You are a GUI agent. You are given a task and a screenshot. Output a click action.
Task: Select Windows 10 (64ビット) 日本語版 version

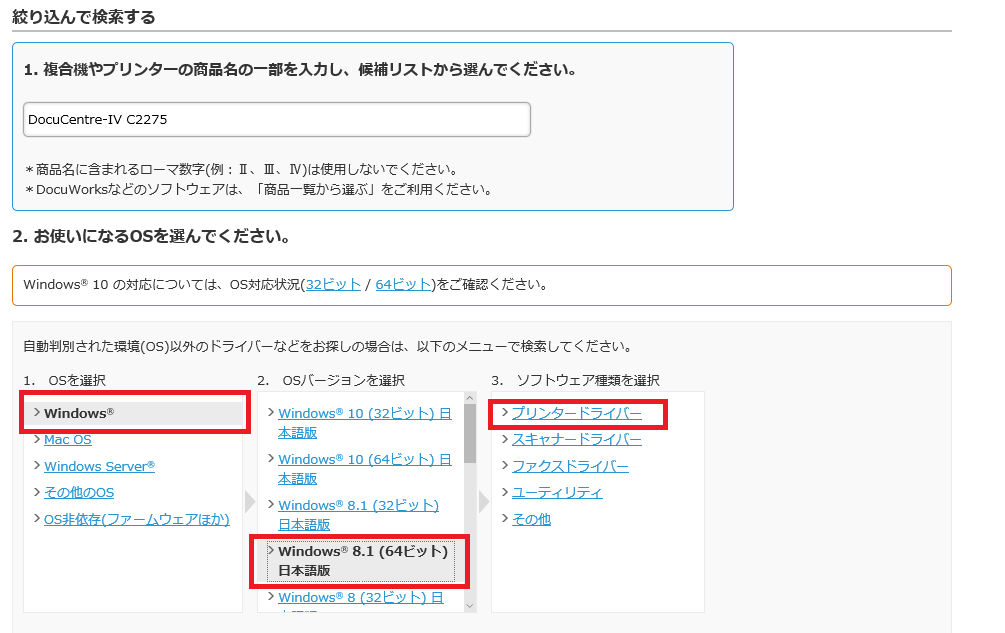tap(363, 468)
